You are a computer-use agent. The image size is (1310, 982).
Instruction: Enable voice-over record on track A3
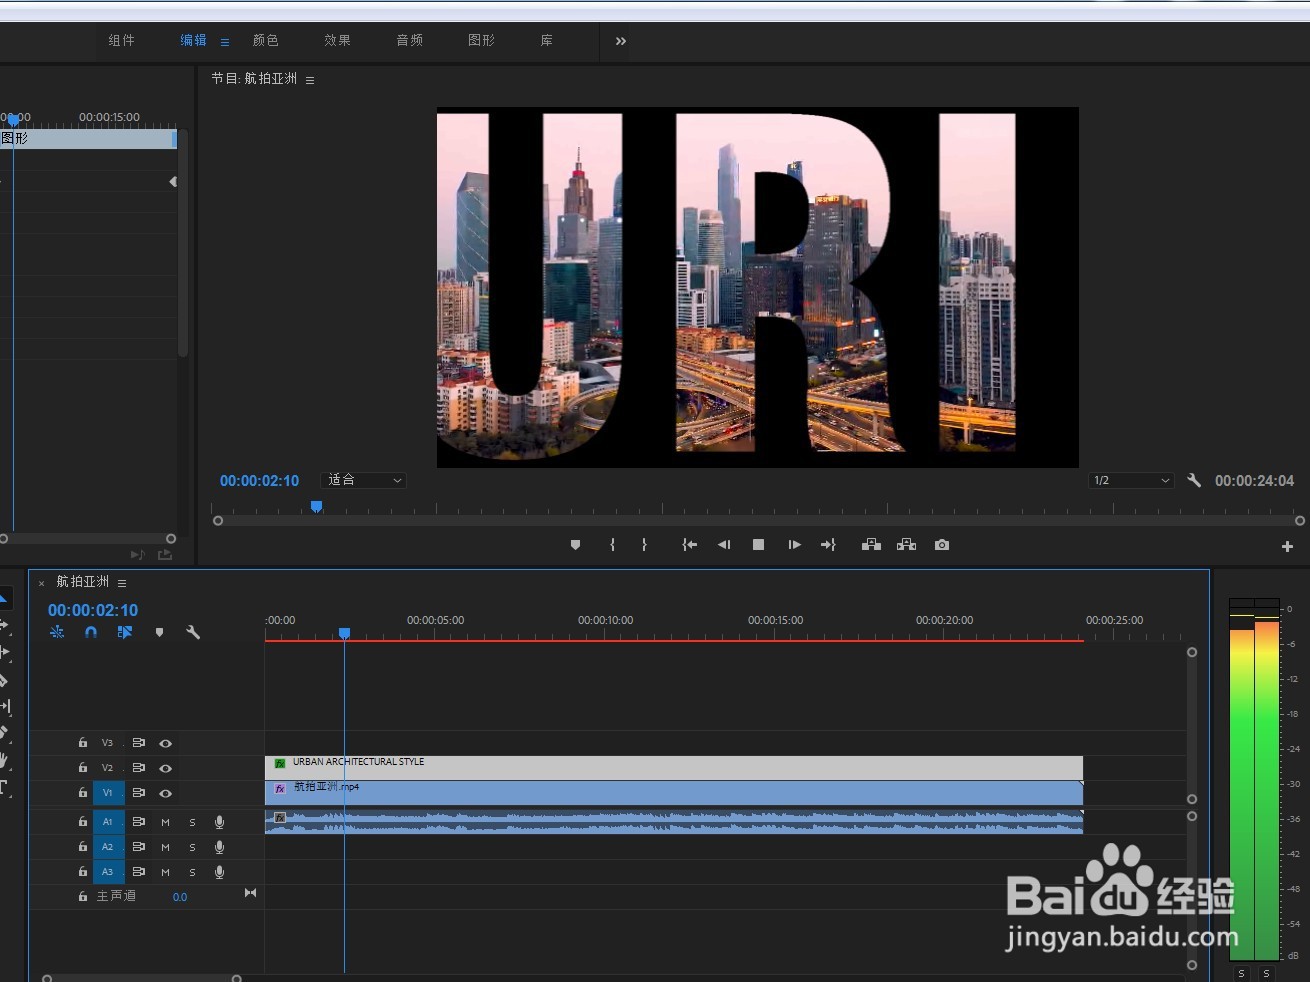pyautogui.click(x=220, y=872)
